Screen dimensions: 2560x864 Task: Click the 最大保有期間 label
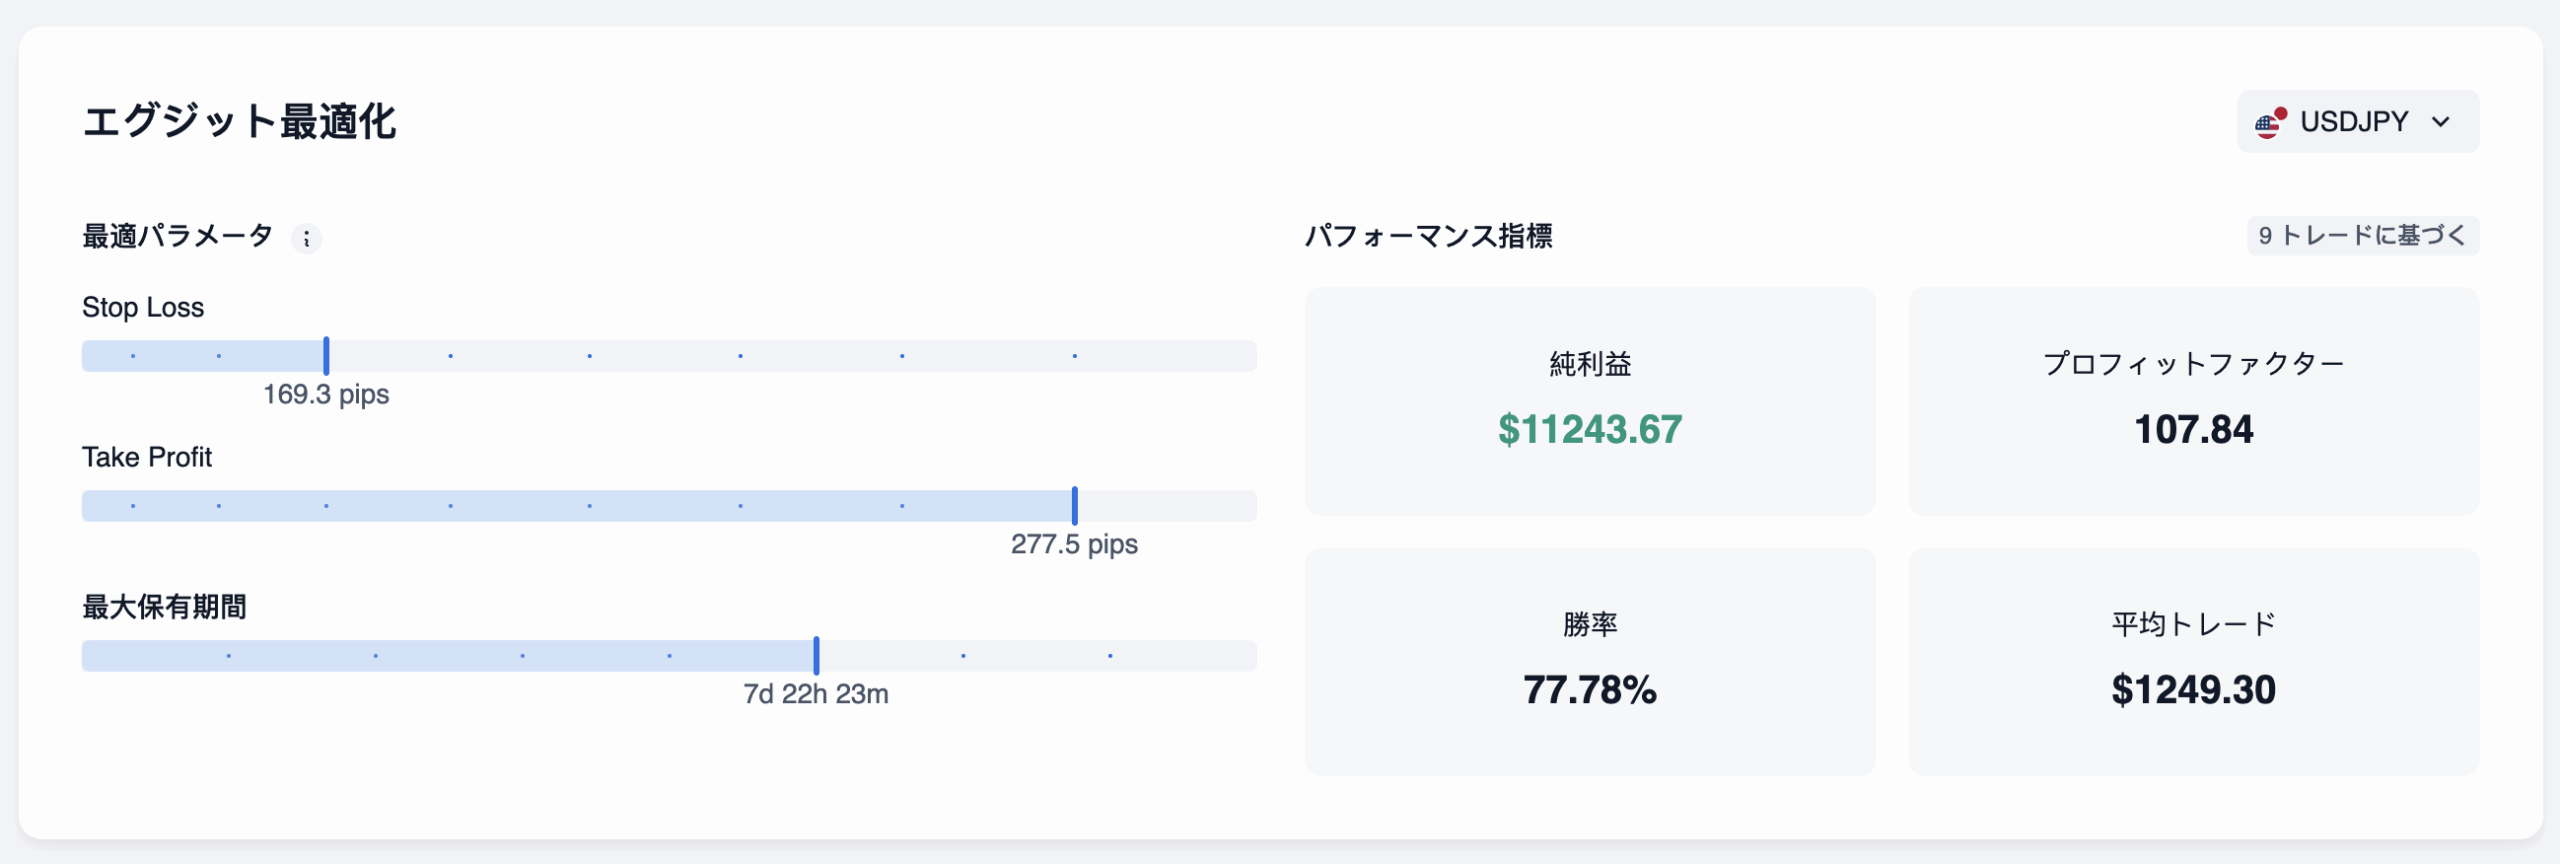pyautogui.click(x=164, y=607)
